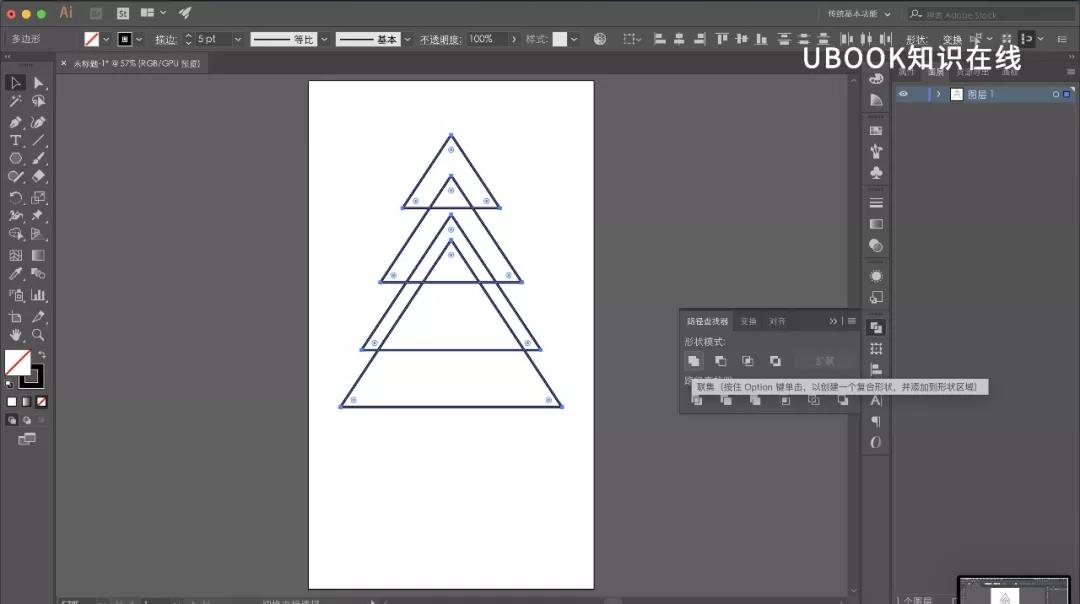1080x604 pixels.
Task: Select the Column Graph tool
Action: [39, 295]
